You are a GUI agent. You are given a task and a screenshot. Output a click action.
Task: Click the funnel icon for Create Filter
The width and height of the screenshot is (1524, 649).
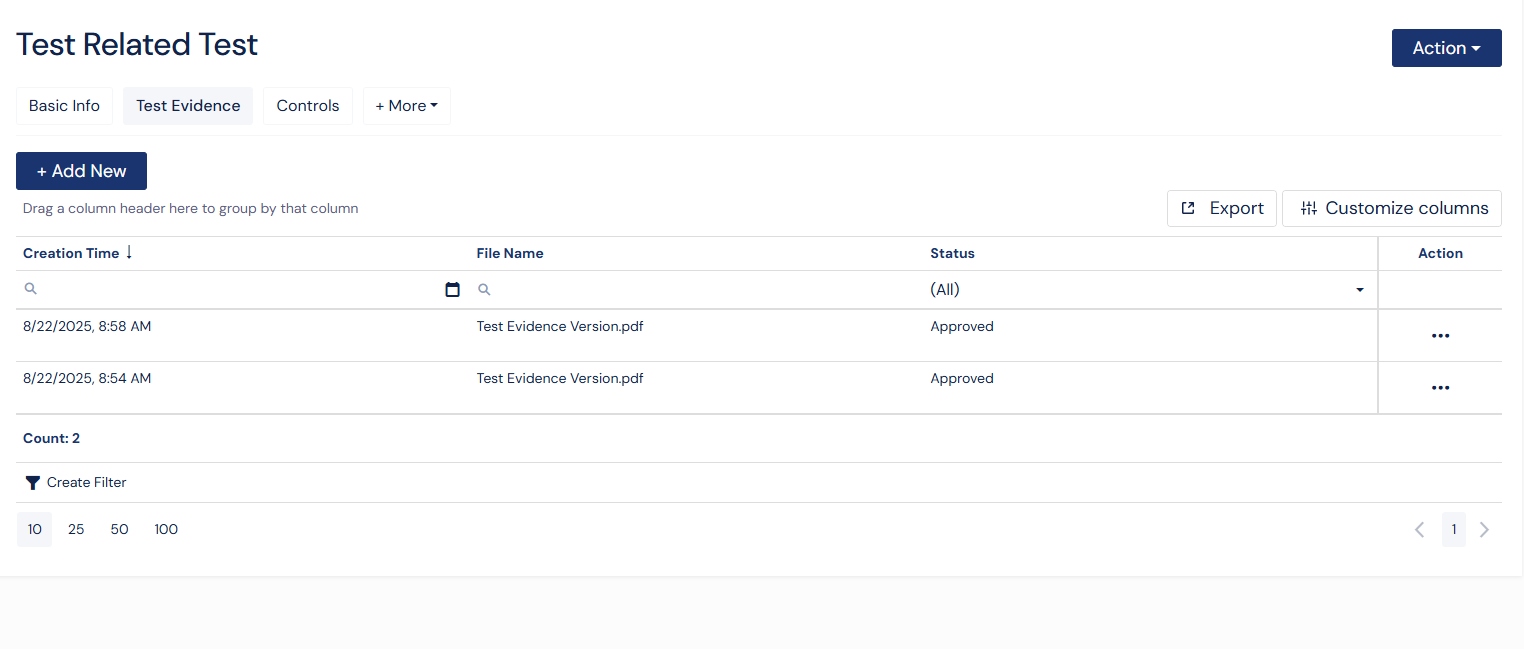tap(33, 483)
